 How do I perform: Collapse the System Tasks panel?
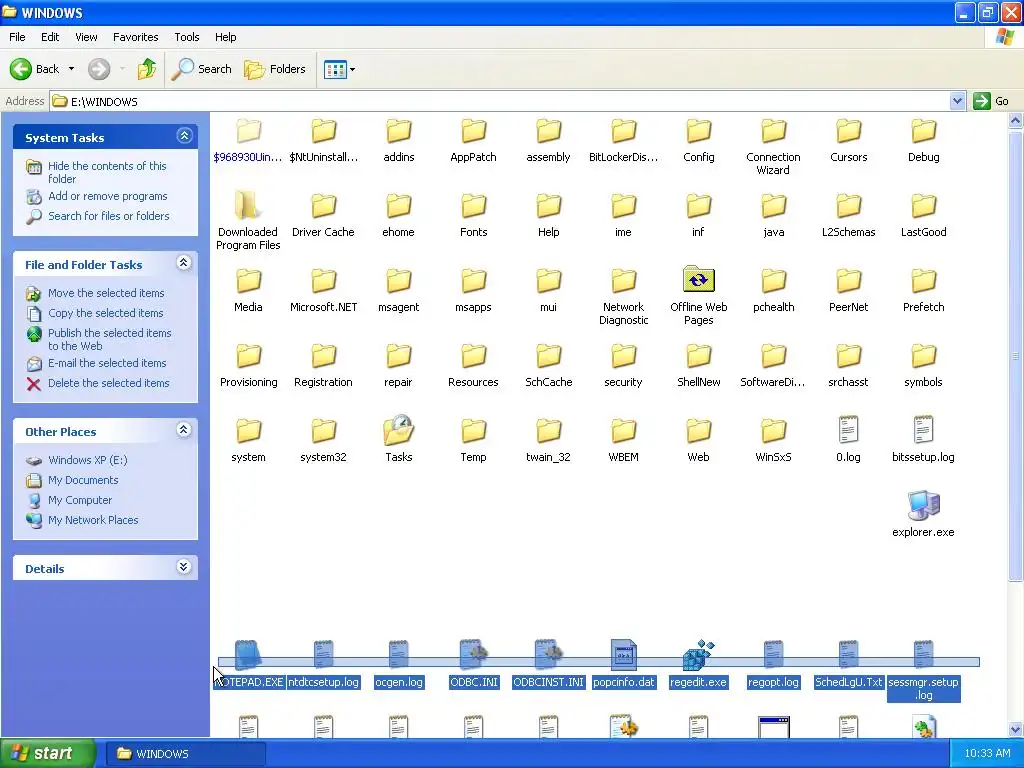tap(184, 136)
